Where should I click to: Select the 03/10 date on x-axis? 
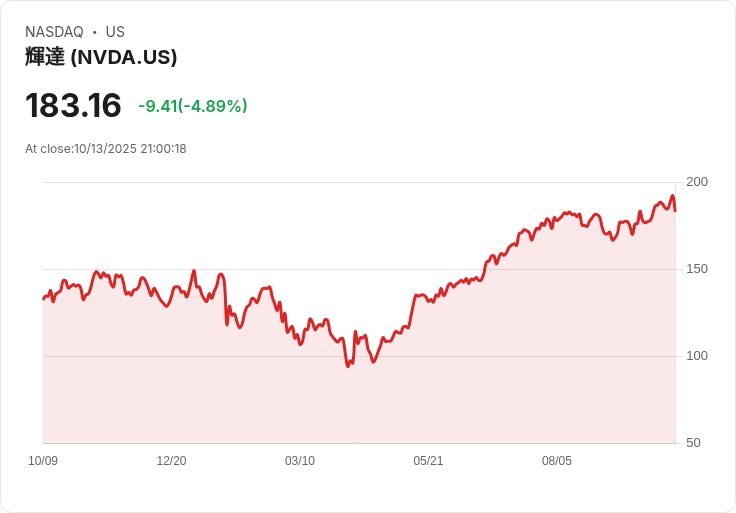(300, 461)
